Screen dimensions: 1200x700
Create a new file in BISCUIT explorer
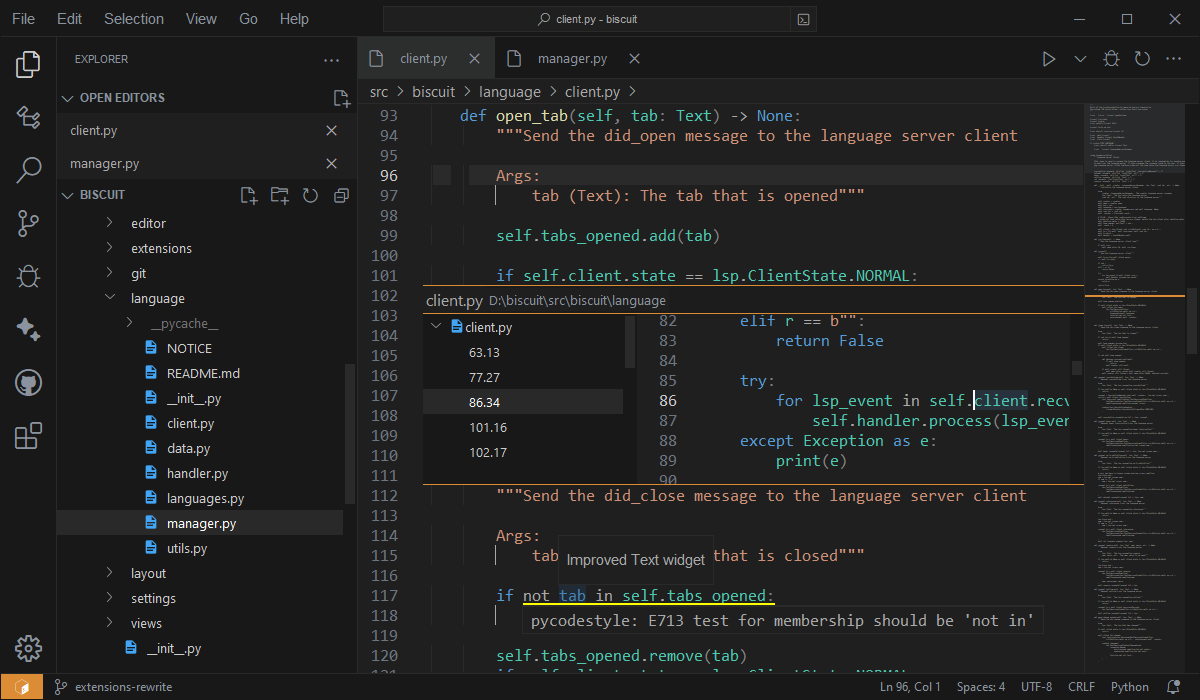click(248, 195)
